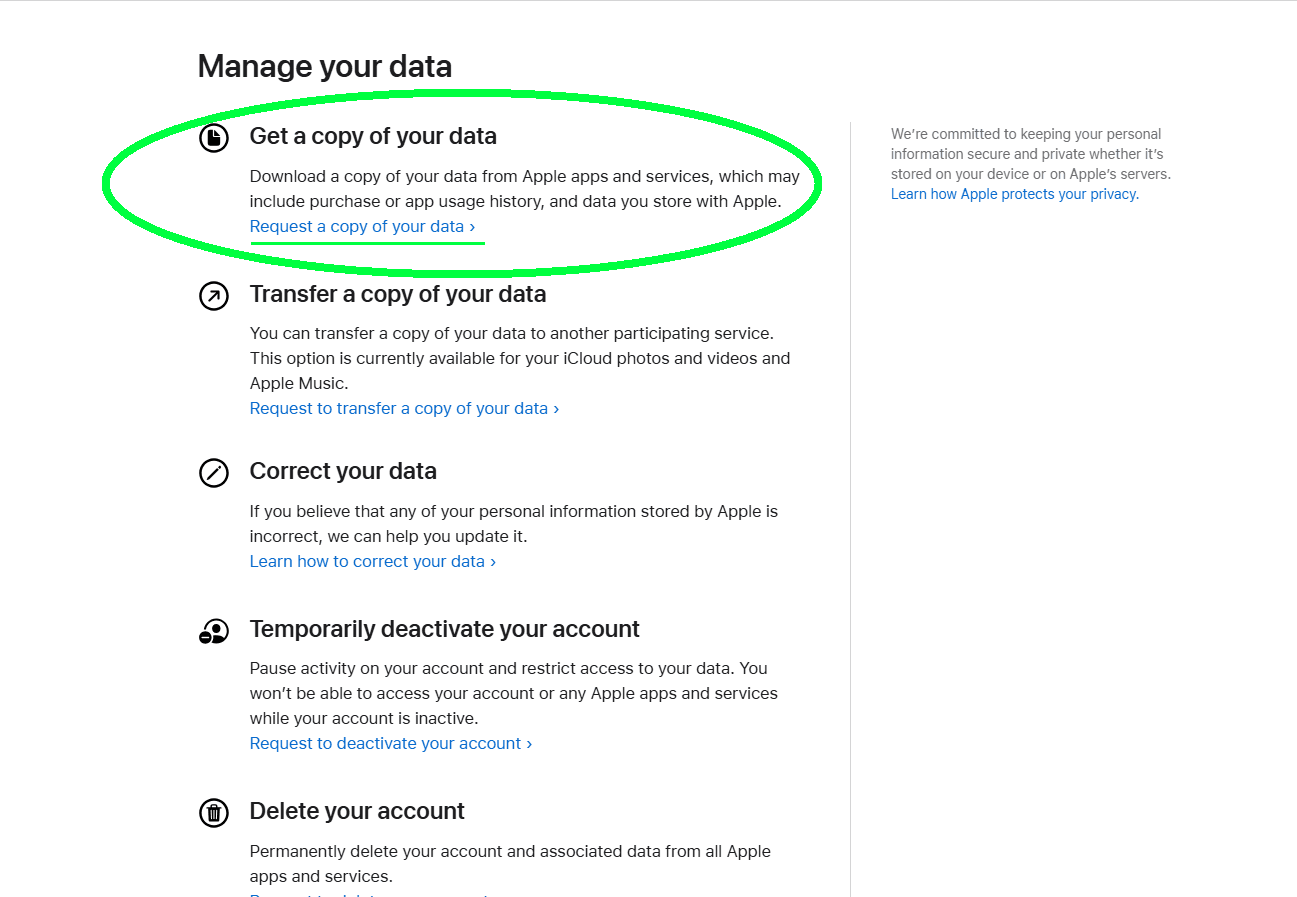Image resolution: width=1297 pixels, height=897 pixels.
Task: Open Request to transfer a copy of your data
Action: (397, 407)
